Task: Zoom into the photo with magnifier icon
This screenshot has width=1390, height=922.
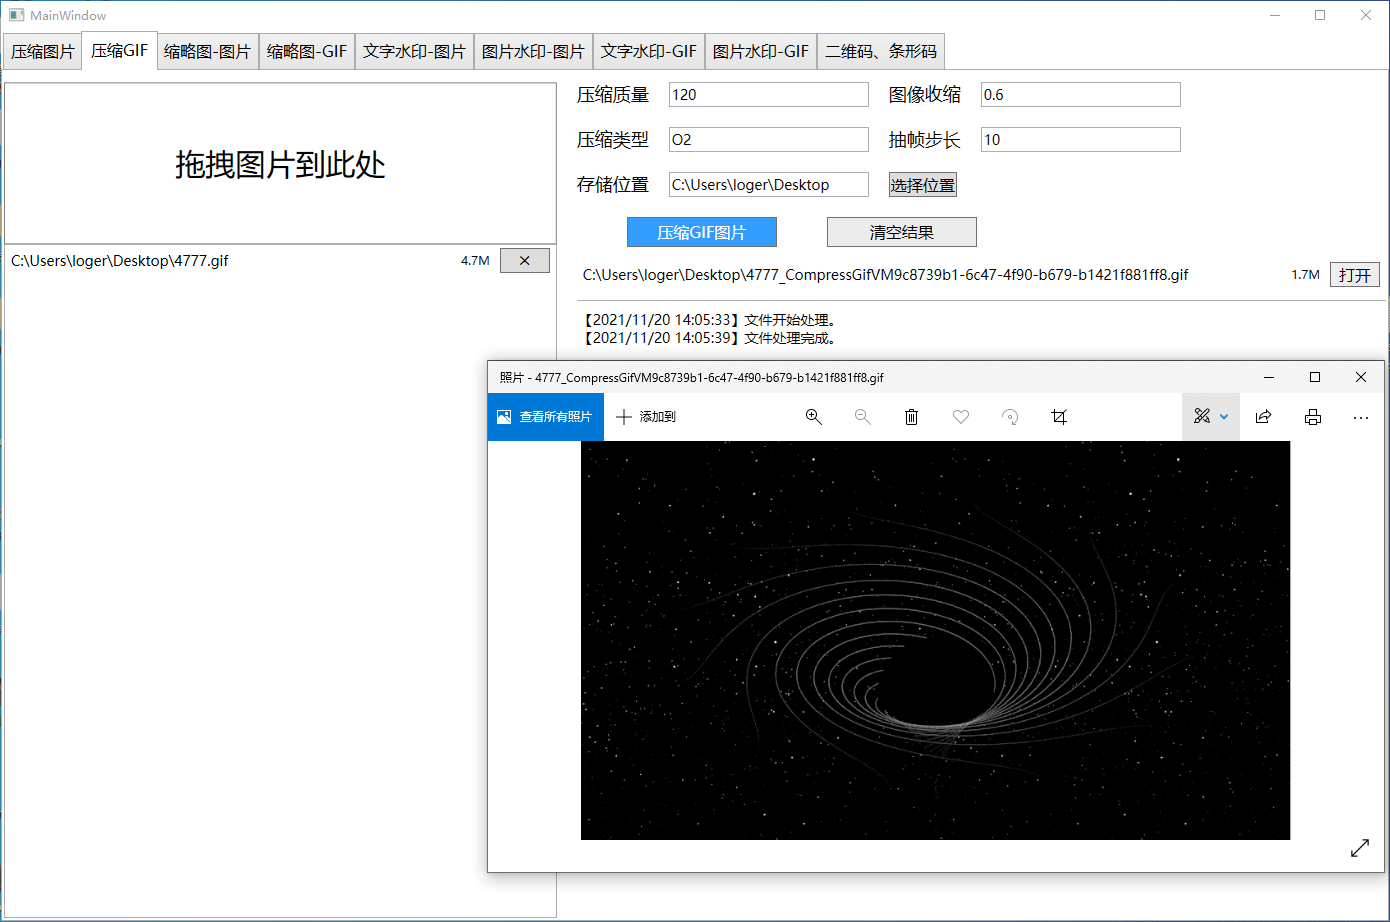Action: click(814, 416)
